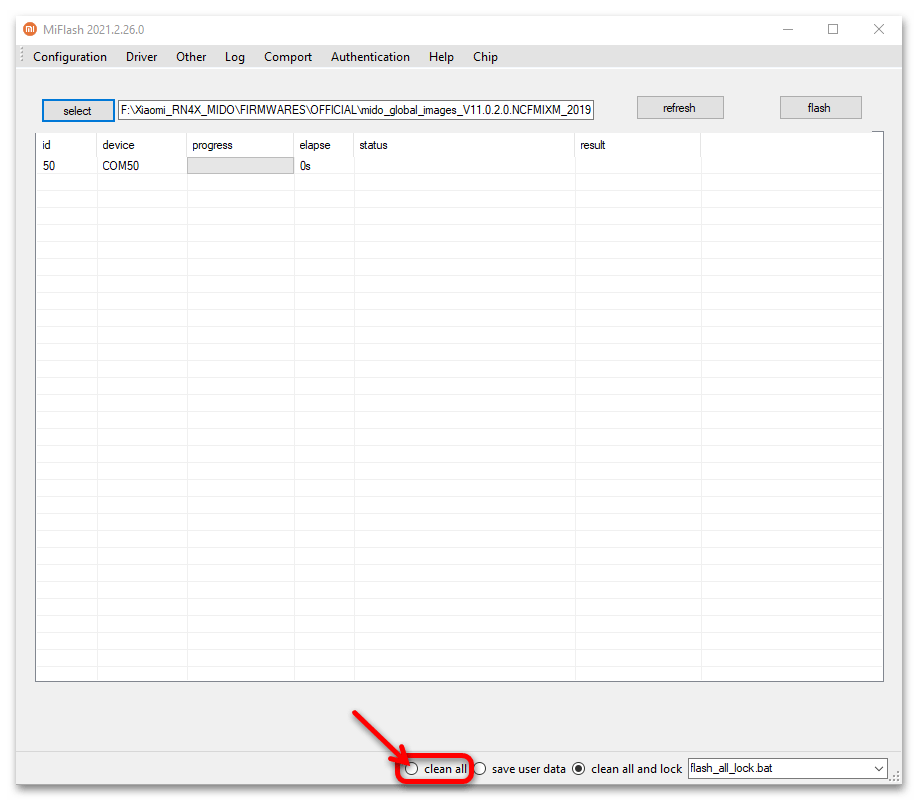
Task: Click the progress bar of COM50
Action: pyautogui.click(x=240, y=166)
